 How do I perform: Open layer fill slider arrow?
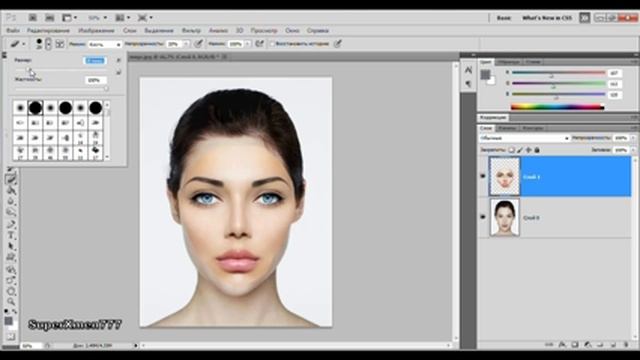[x=633, y=150]
